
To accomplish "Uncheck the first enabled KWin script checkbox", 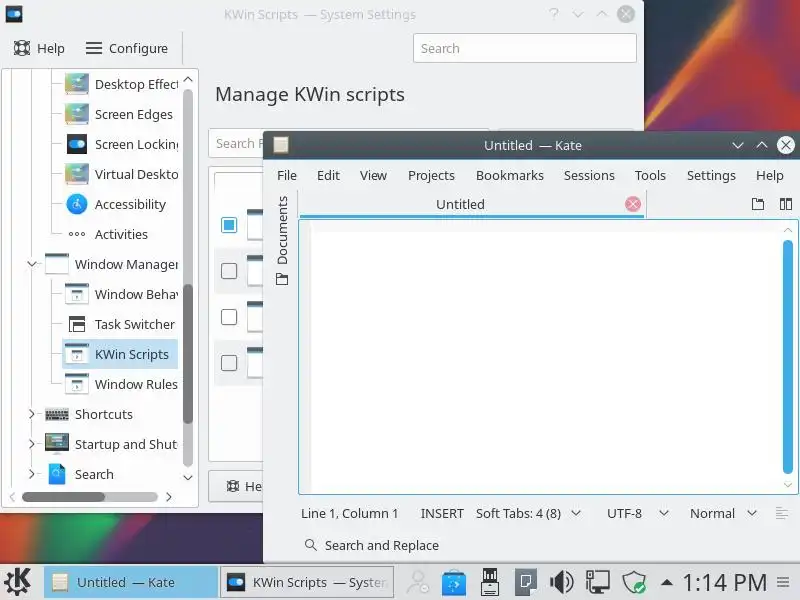I will [229, 225].
